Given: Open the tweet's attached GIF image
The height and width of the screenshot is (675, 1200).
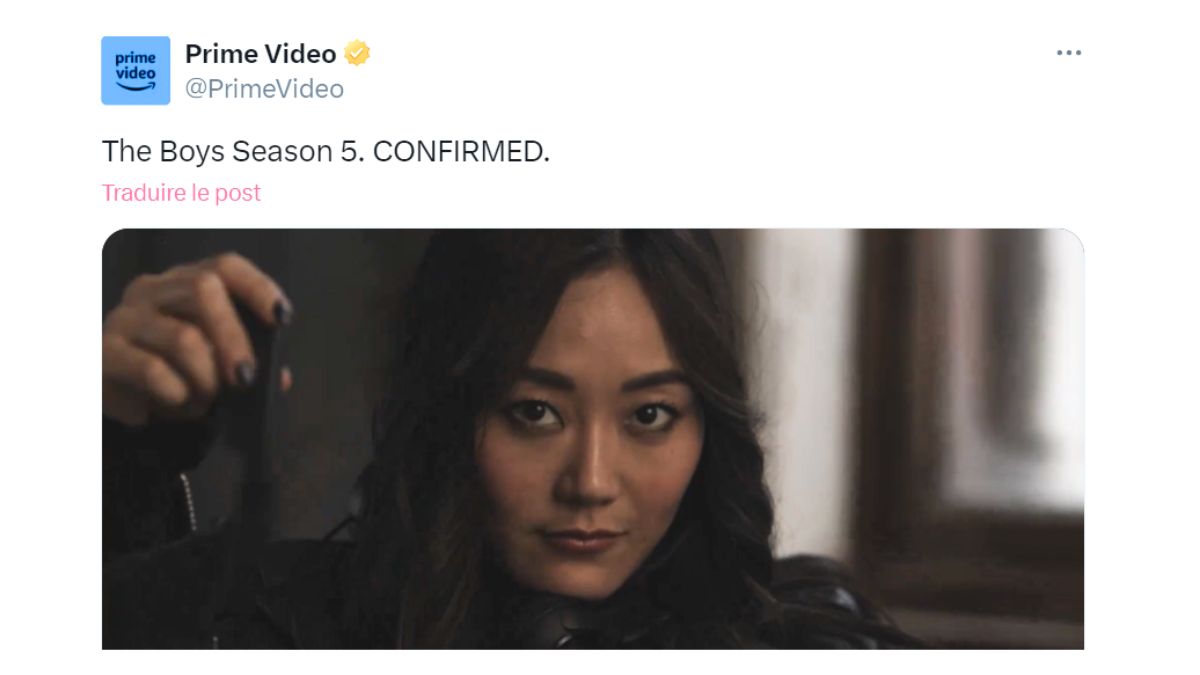Looking at the screenshot, I should pyautogui.click(x=593, y=439).
